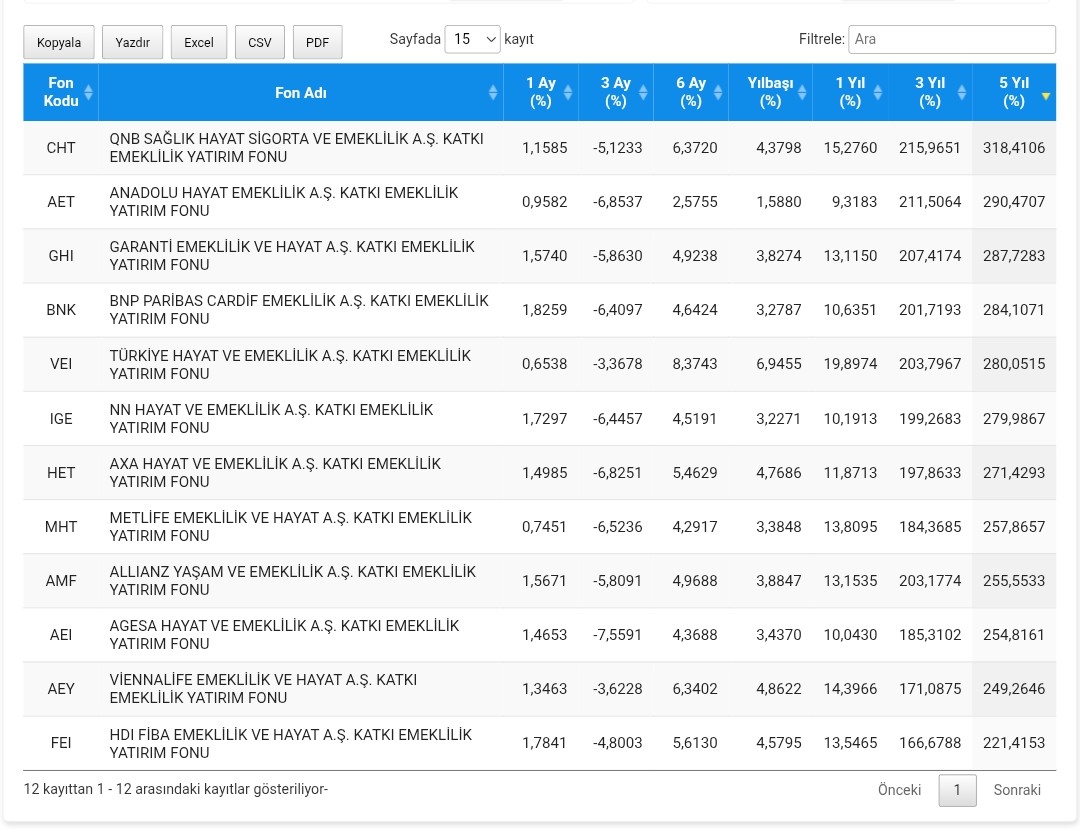Export table with PDF button

[x=317, y=42]
